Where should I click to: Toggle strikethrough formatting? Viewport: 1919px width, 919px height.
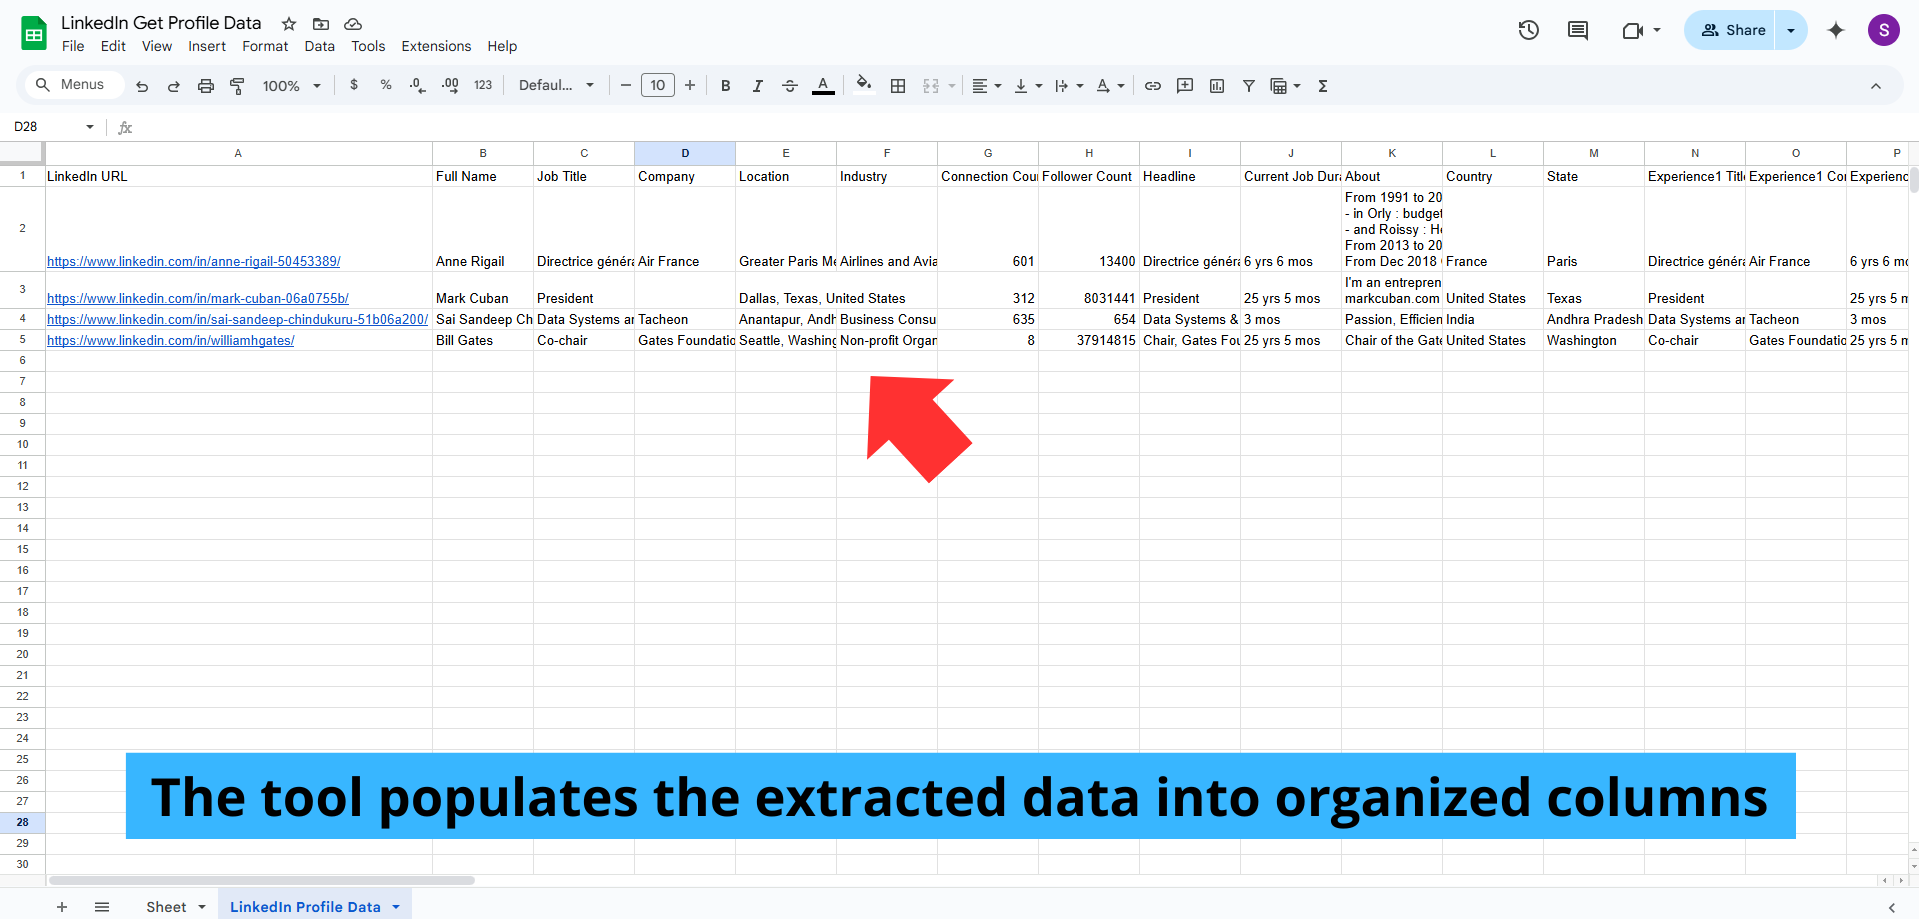click(790, 86)
